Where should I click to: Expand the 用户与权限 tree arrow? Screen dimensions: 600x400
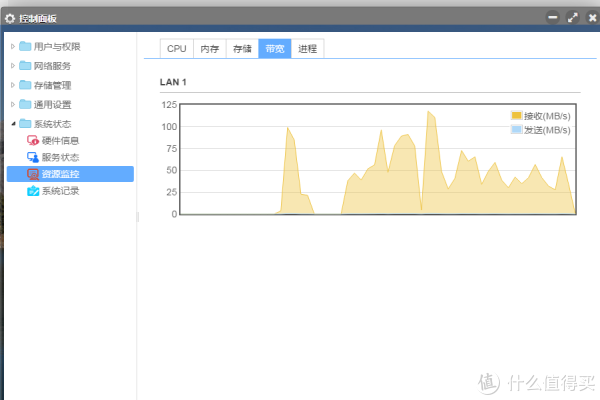13,47
